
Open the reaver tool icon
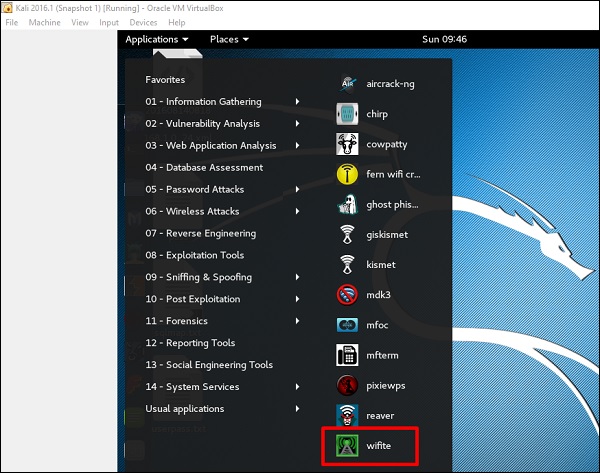pyautogui.click(x=348, y=414)
